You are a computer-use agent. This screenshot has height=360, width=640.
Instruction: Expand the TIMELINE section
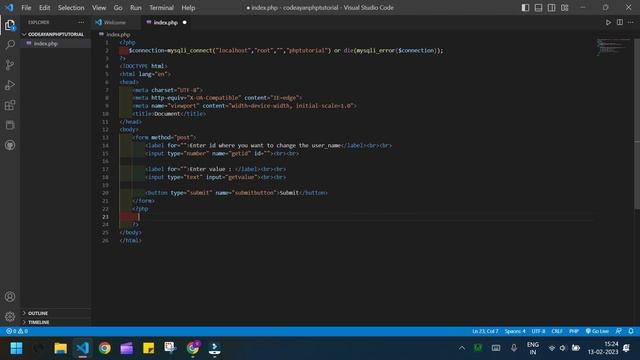pyautogui.click(x=56, y=322)
